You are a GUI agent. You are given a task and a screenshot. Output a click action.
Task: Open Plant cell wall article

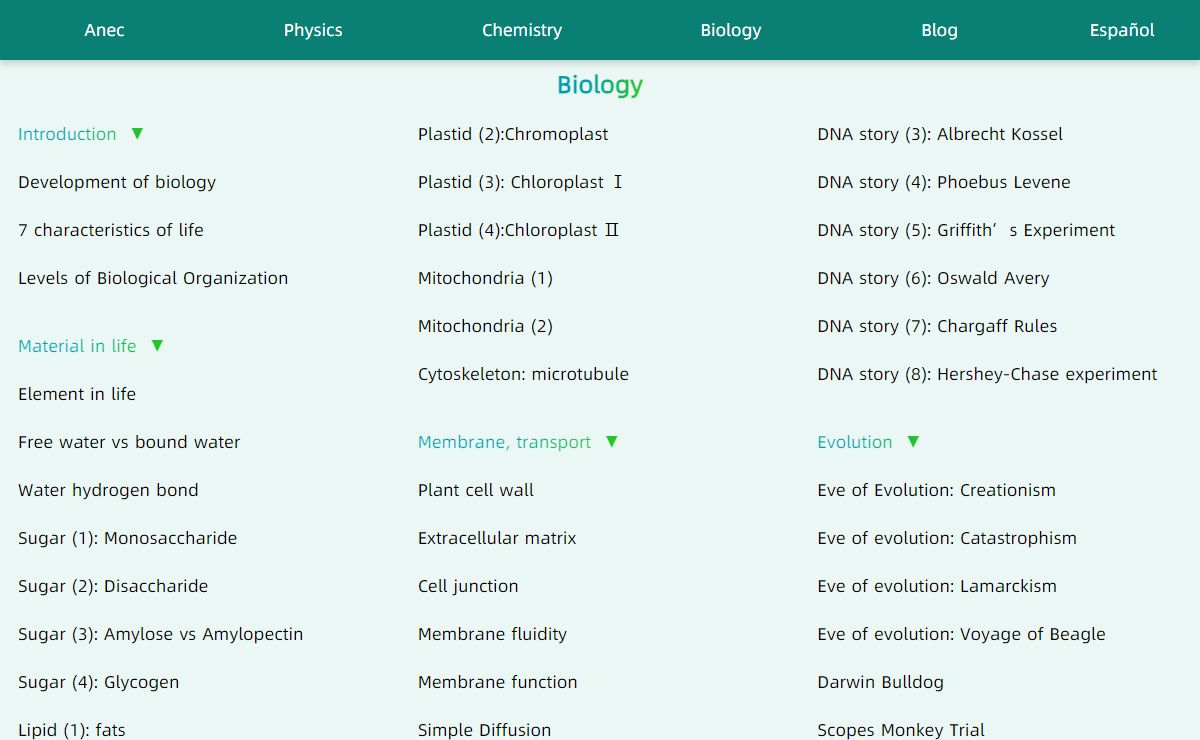pos(476,490)
